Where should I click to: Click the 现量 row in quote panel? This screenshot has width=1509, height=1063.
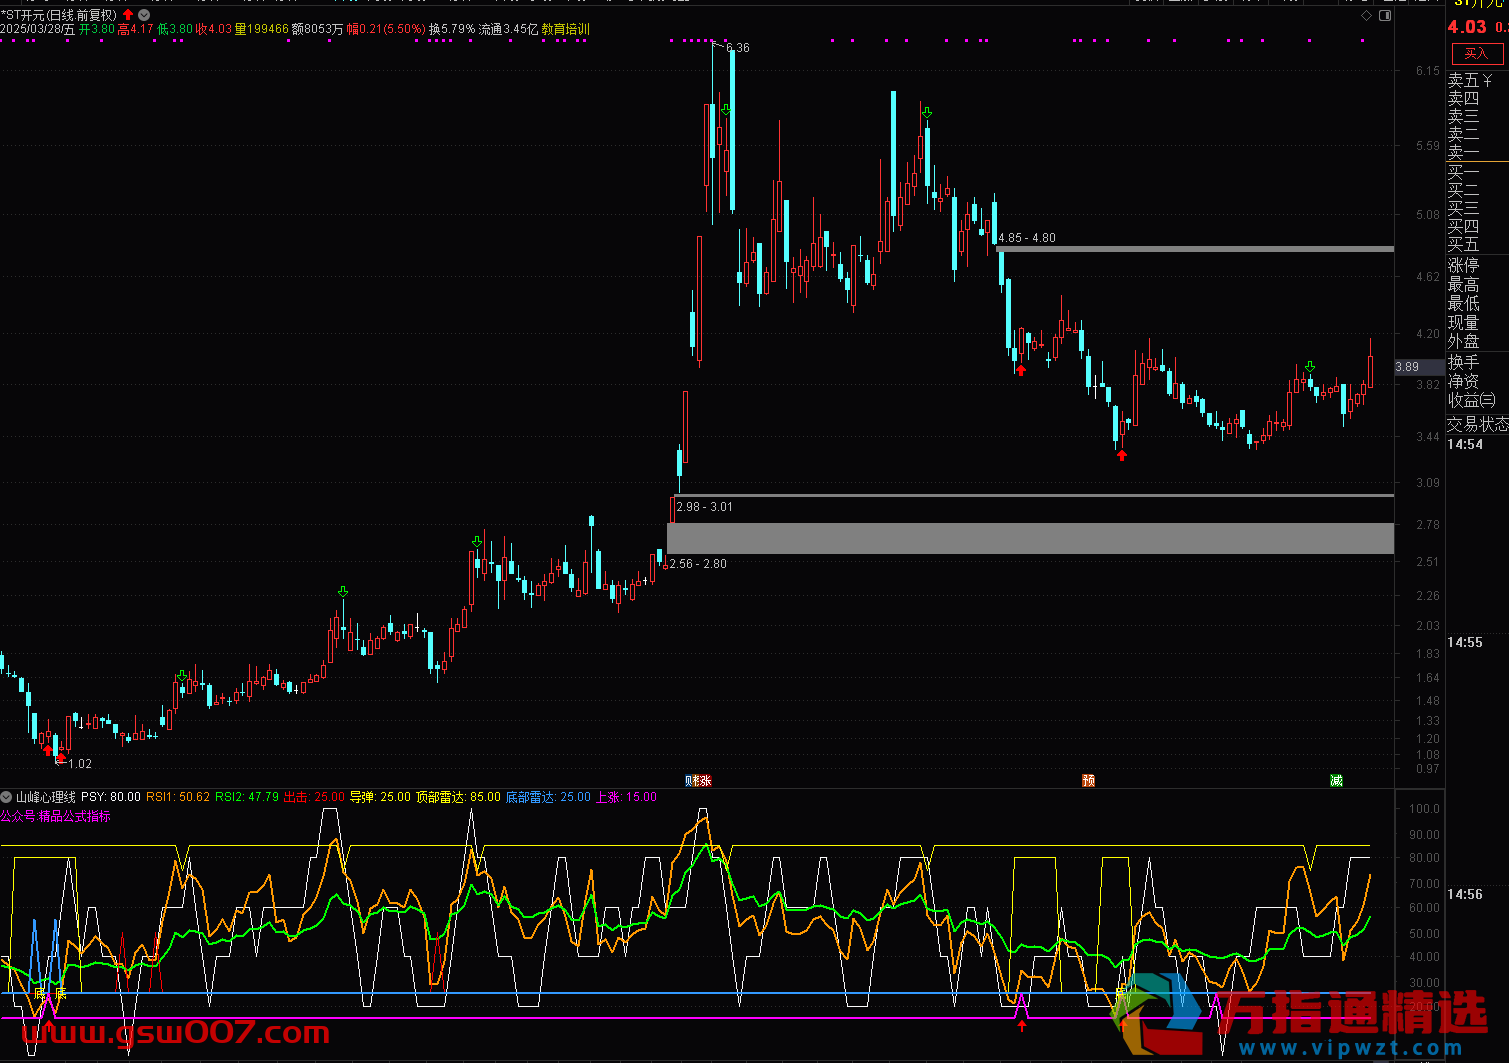tap(1463, 322)
